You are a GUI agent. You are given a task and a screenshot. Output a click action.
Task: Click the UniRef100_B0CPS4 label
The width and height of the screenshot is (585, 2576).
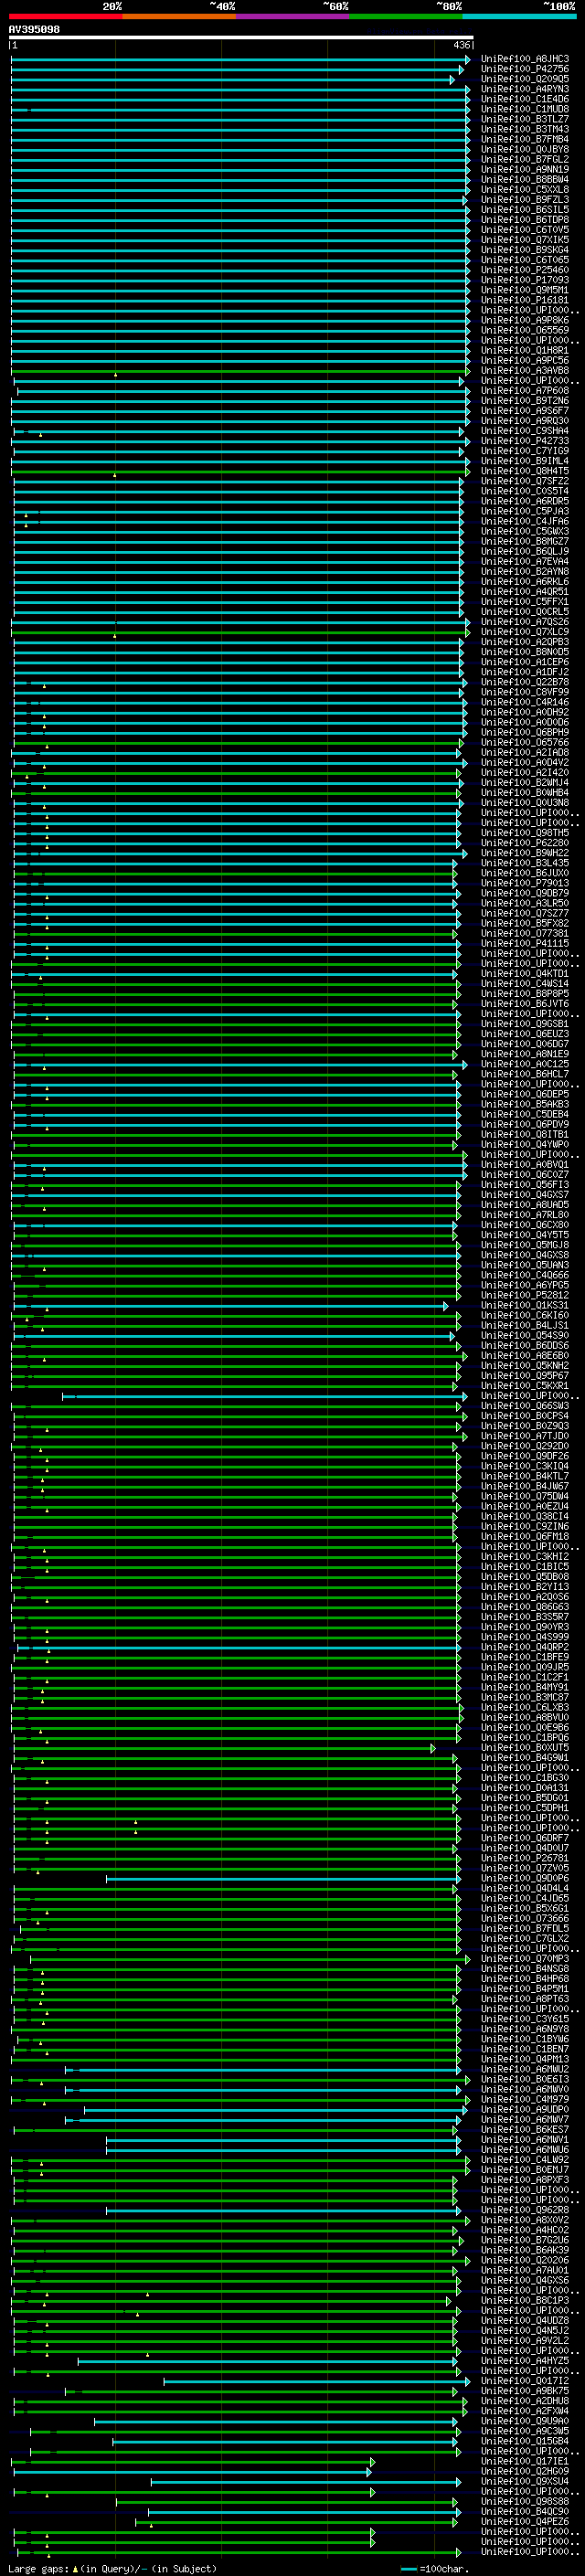525,1416
